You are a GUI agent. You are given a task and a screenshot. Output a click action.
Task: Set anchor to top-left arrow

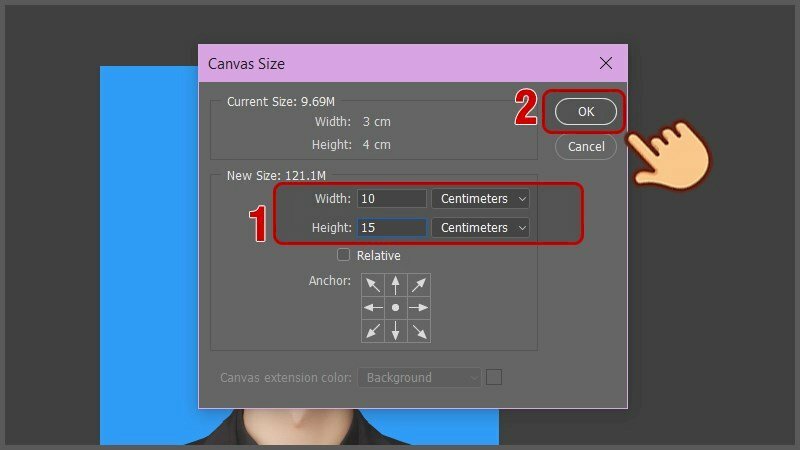coord(373,285)
